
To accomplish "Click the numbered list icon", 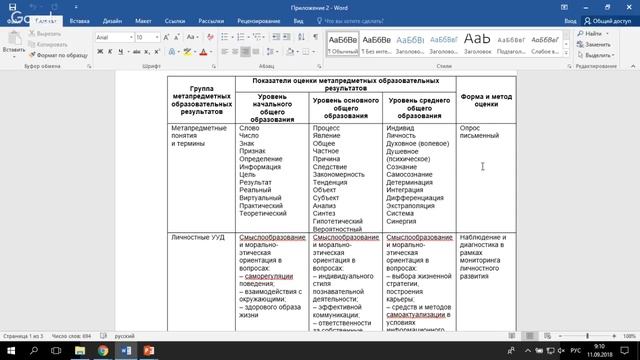I will coord(241,37).
